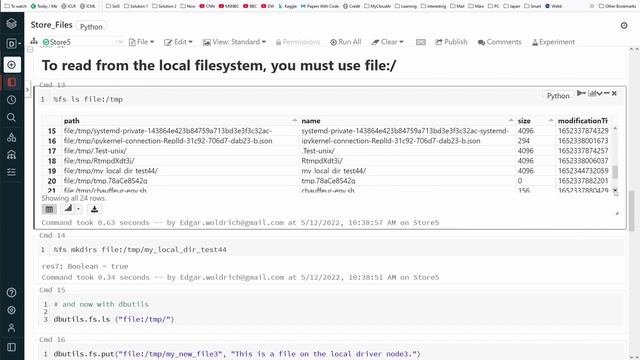Open the cell dashboard chart icon in Cmd 13
Screen dimensions: 640x360
[x=592, y=93]
